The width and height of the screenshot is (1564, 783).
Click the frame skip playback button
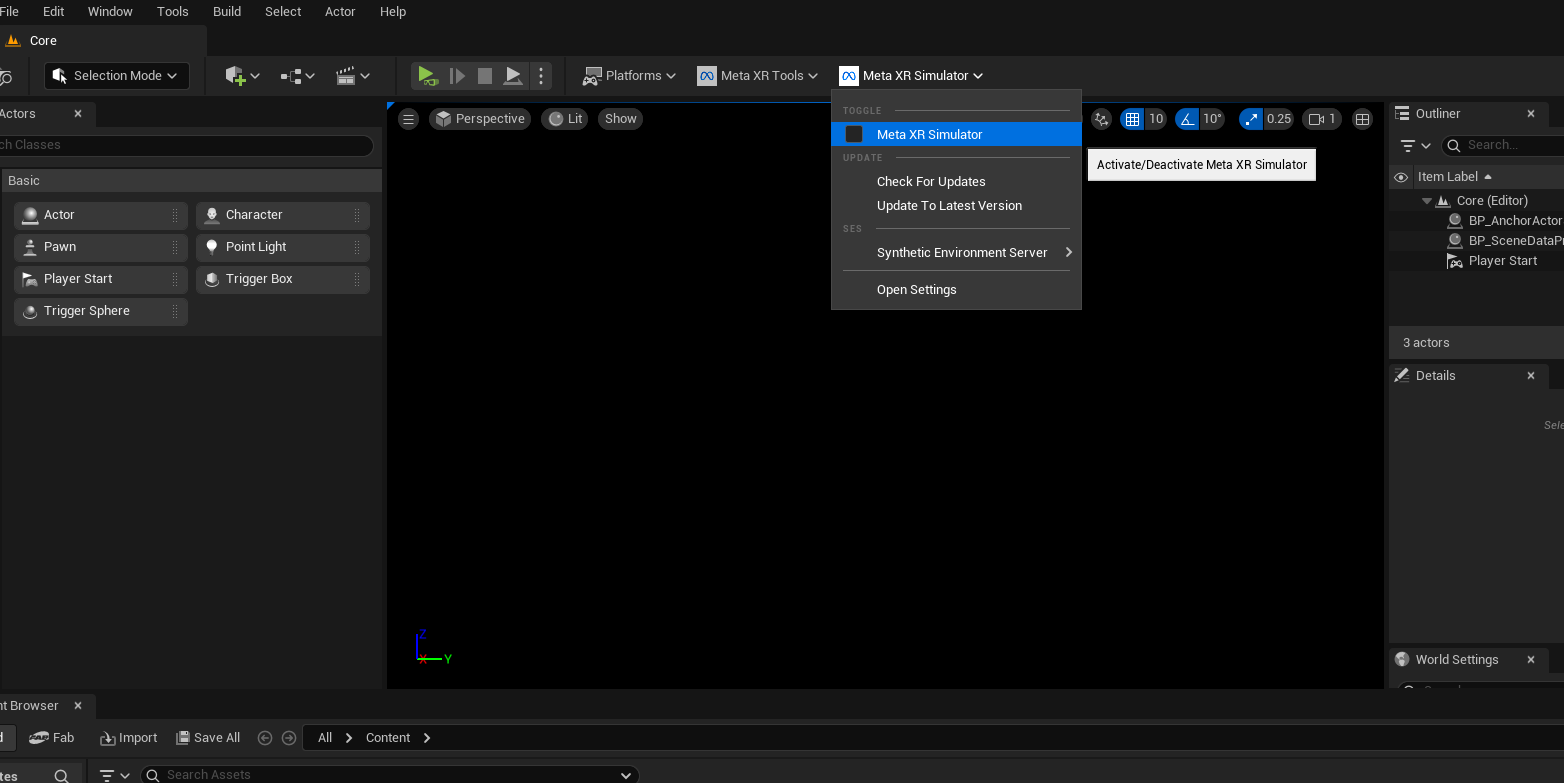point(457,75)
